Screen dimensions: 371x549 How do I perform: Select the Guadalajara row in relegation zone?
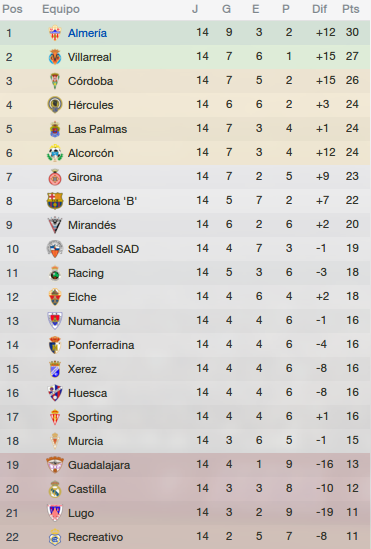(186, 465)
